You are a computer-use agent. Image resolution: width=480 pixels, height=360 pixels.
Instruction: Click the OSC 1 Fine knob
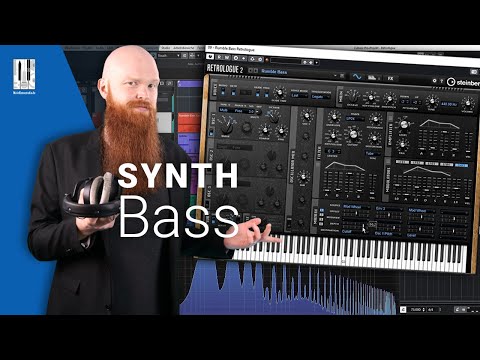click(x=281, y=131)
